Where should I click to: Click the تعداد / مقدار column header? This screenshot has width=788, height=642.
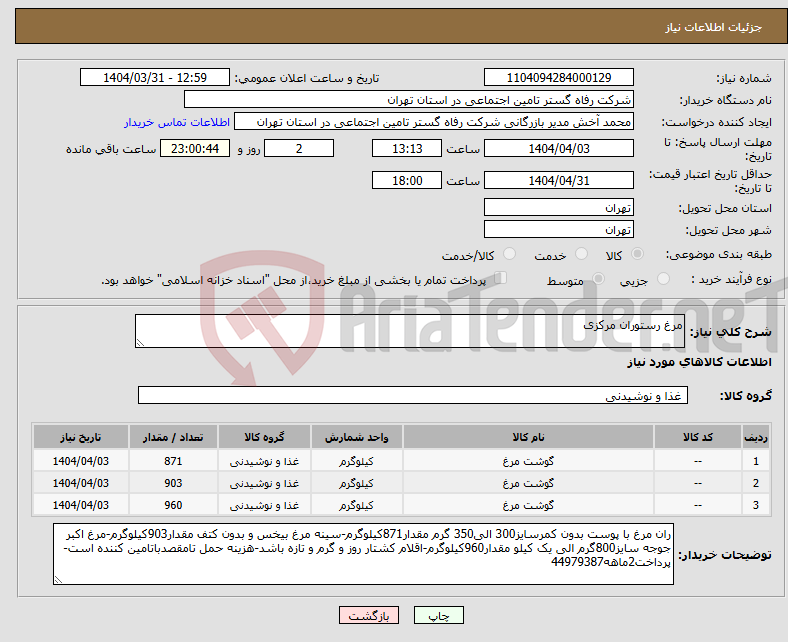click(173, 437)
